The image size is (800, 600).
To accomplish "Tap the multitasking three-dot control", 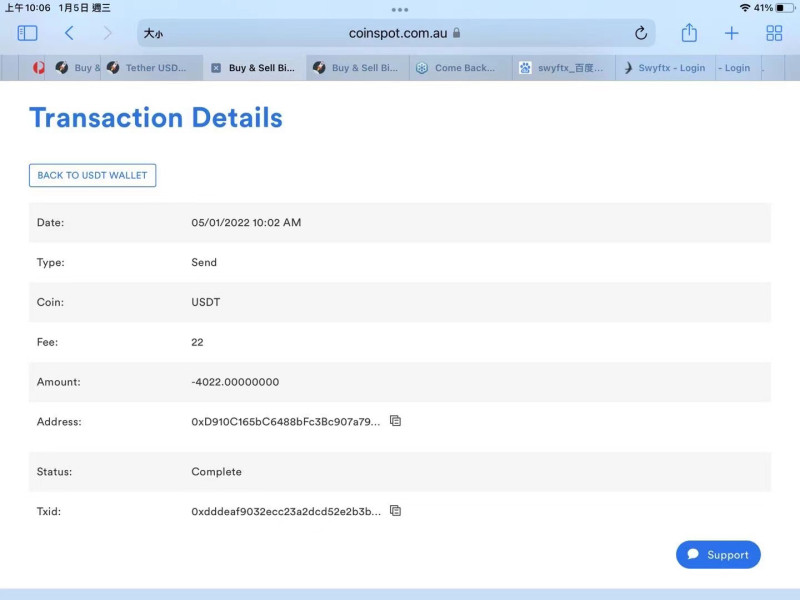I will (x=400, y=8).
